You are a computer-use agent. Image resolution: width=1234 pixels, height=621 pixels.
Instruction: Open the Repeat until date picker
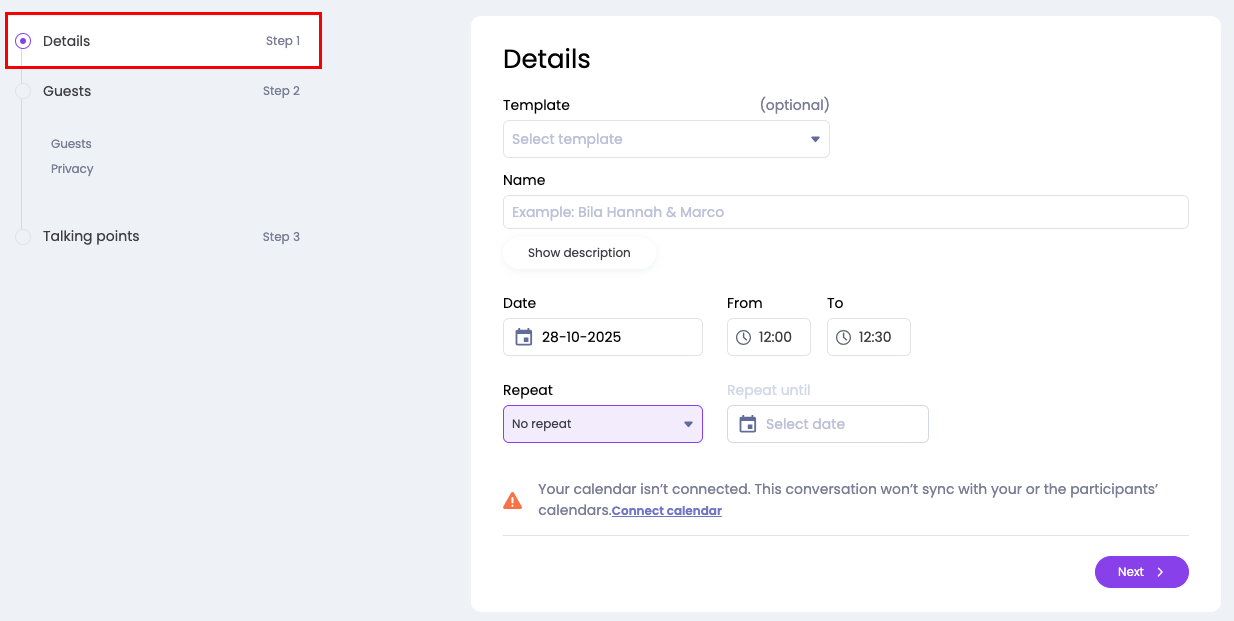point(838,424)
